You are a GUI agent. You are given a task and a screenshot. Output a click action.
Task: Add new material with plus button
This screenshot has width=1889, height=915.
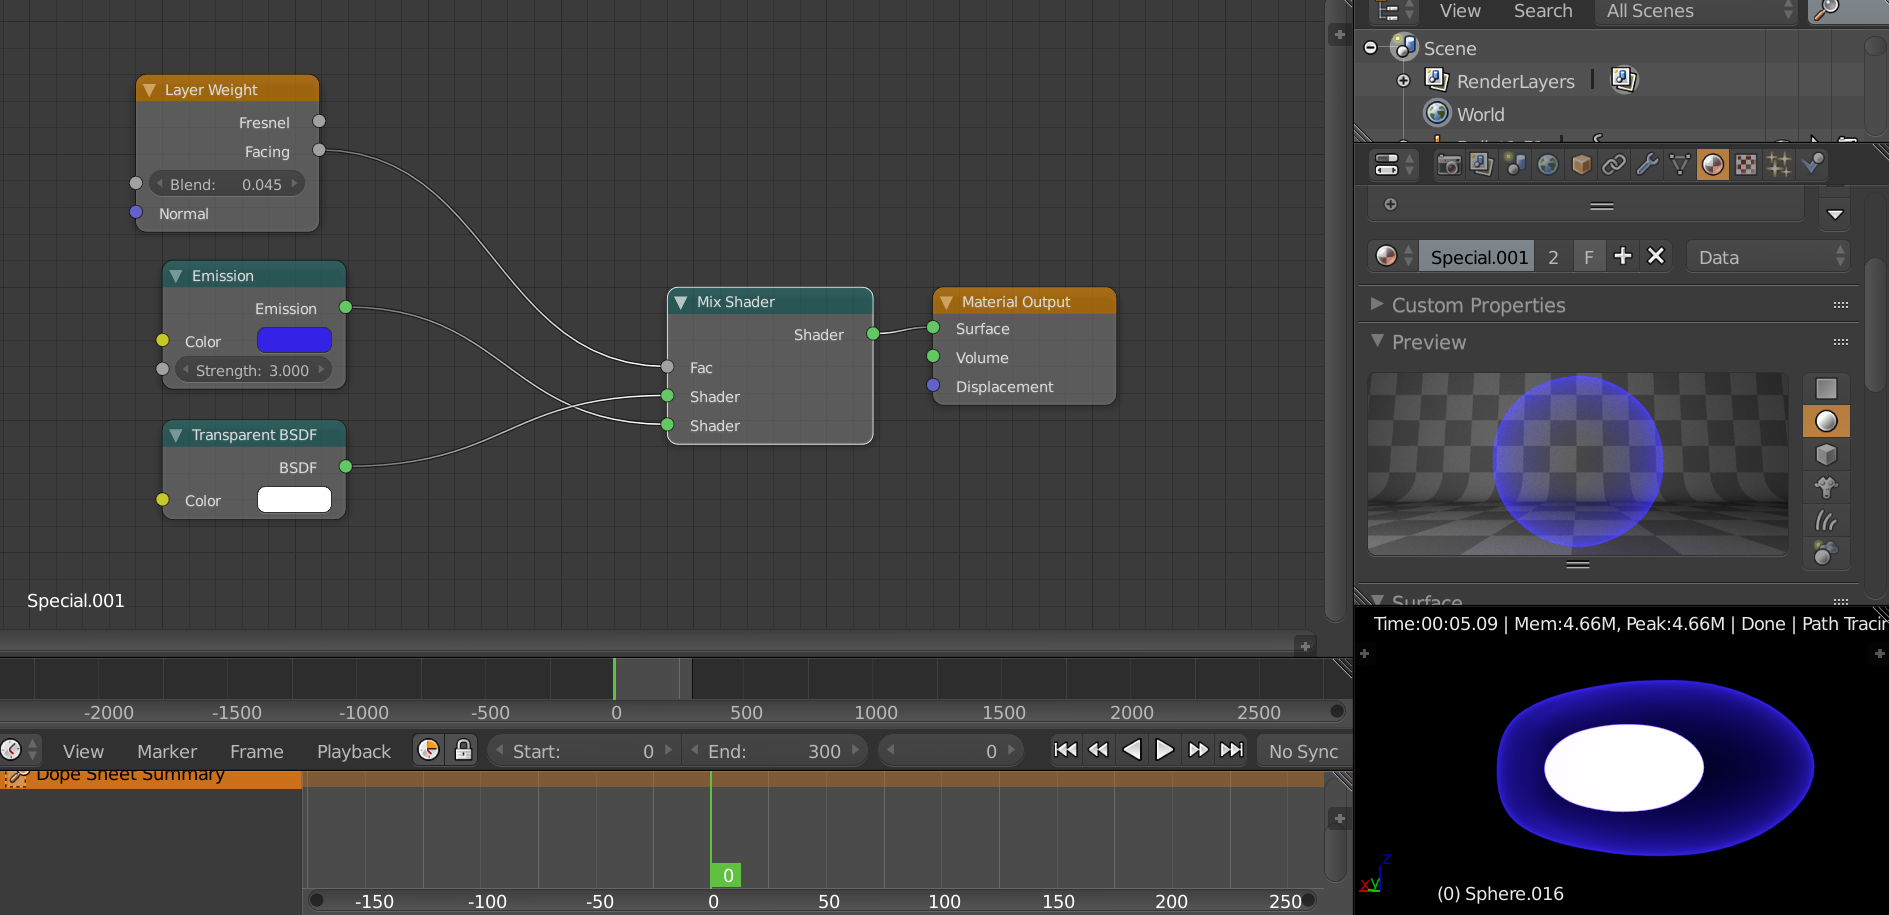pyautogui.click(x=1623, y=257)
